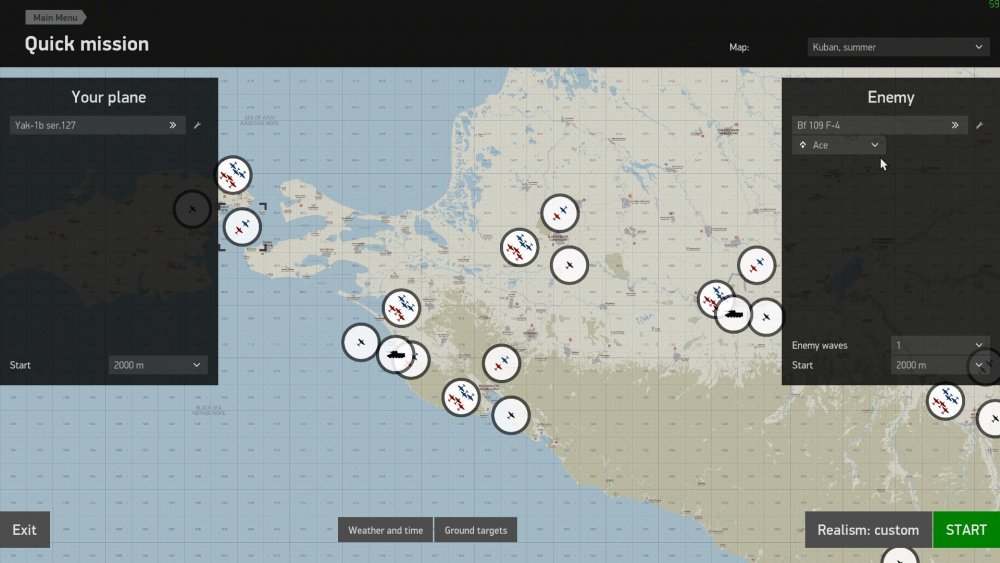This screenshot has width=1000, height=563.
Task: Expand the Ace enemy skill dropdown
Action: tap(839, 145)
